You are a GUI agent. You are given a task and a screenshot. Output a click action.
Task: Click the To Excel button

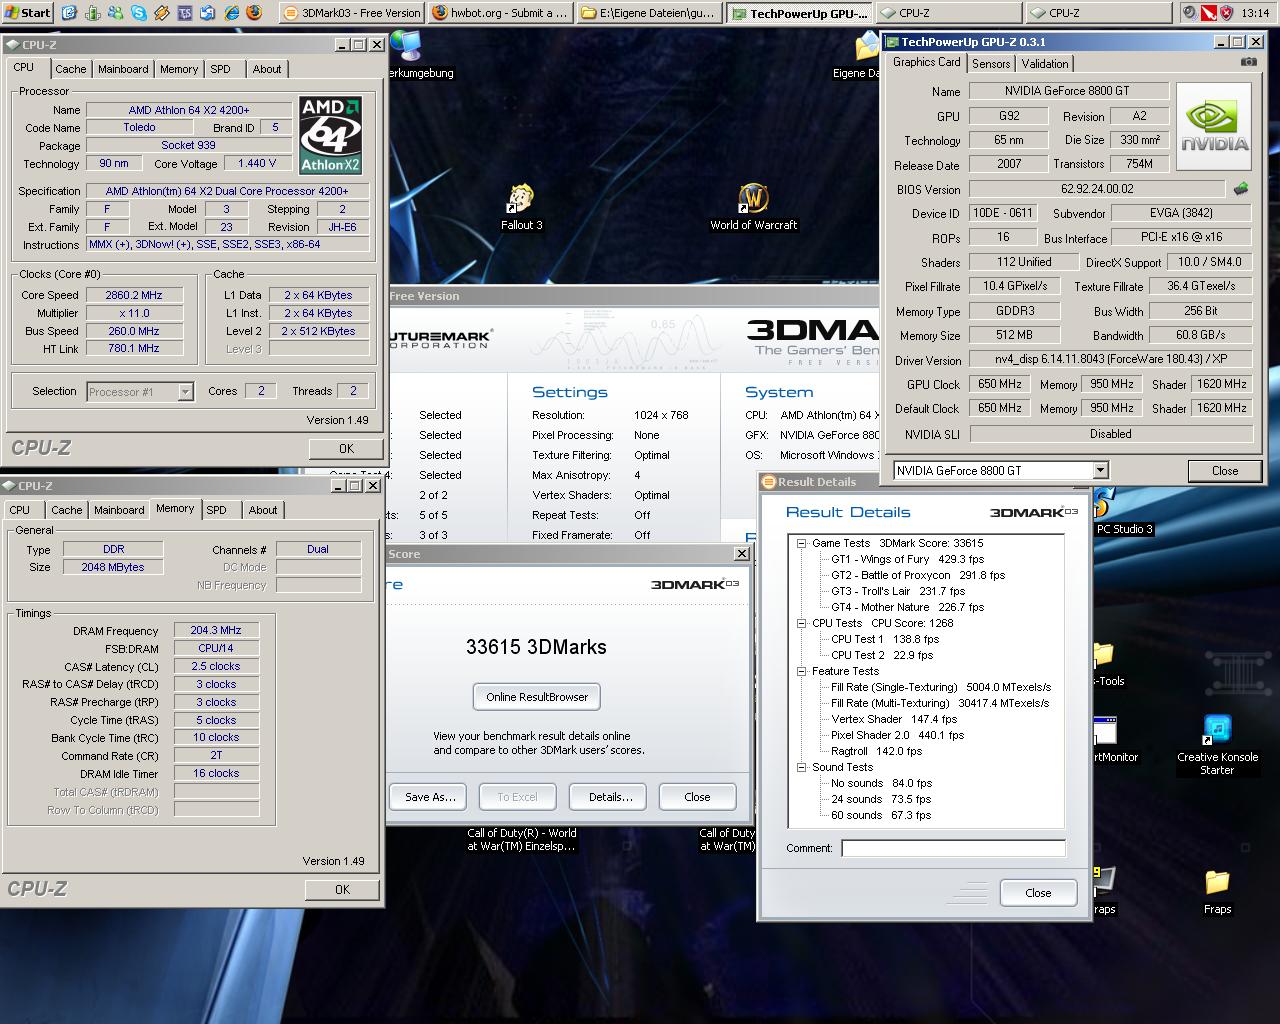(517, 797)
